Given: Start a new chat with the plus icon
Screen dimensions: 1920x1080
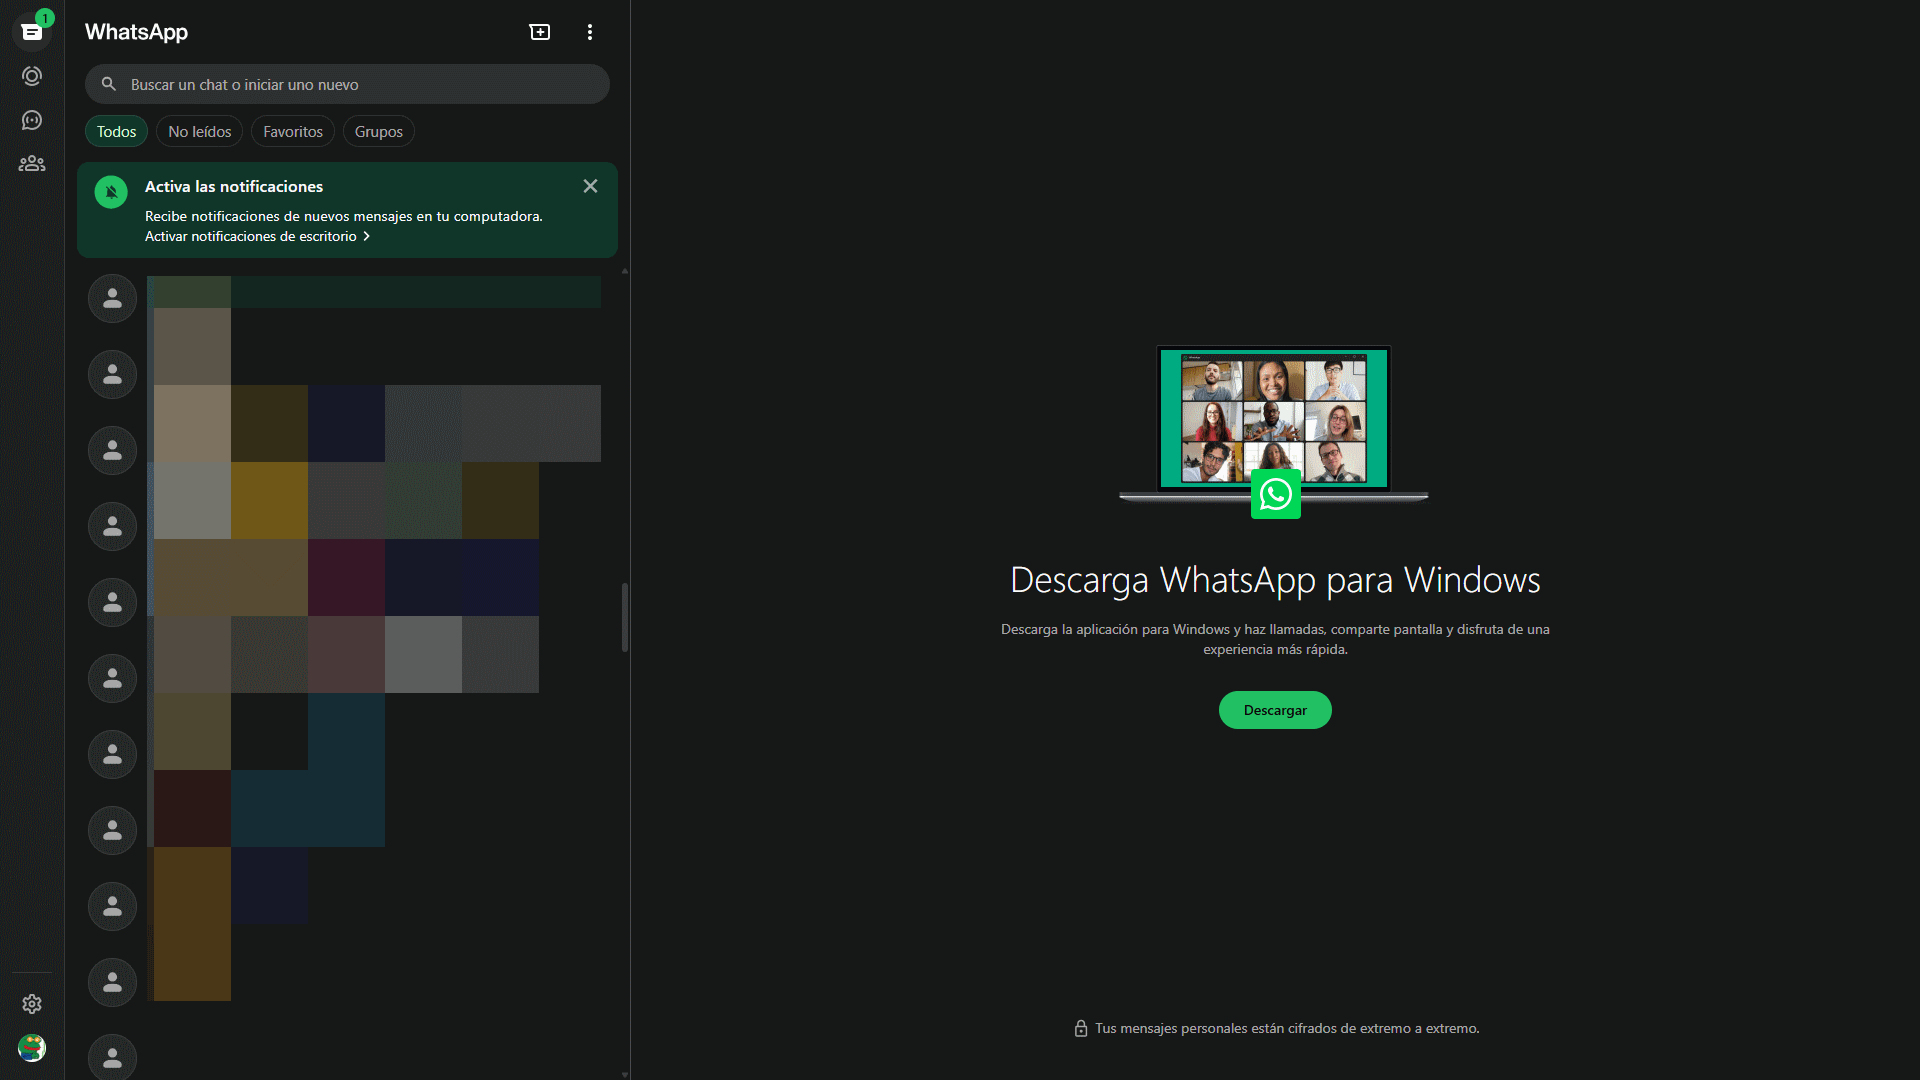Looking at the screenshot, I should pos(540,32).
